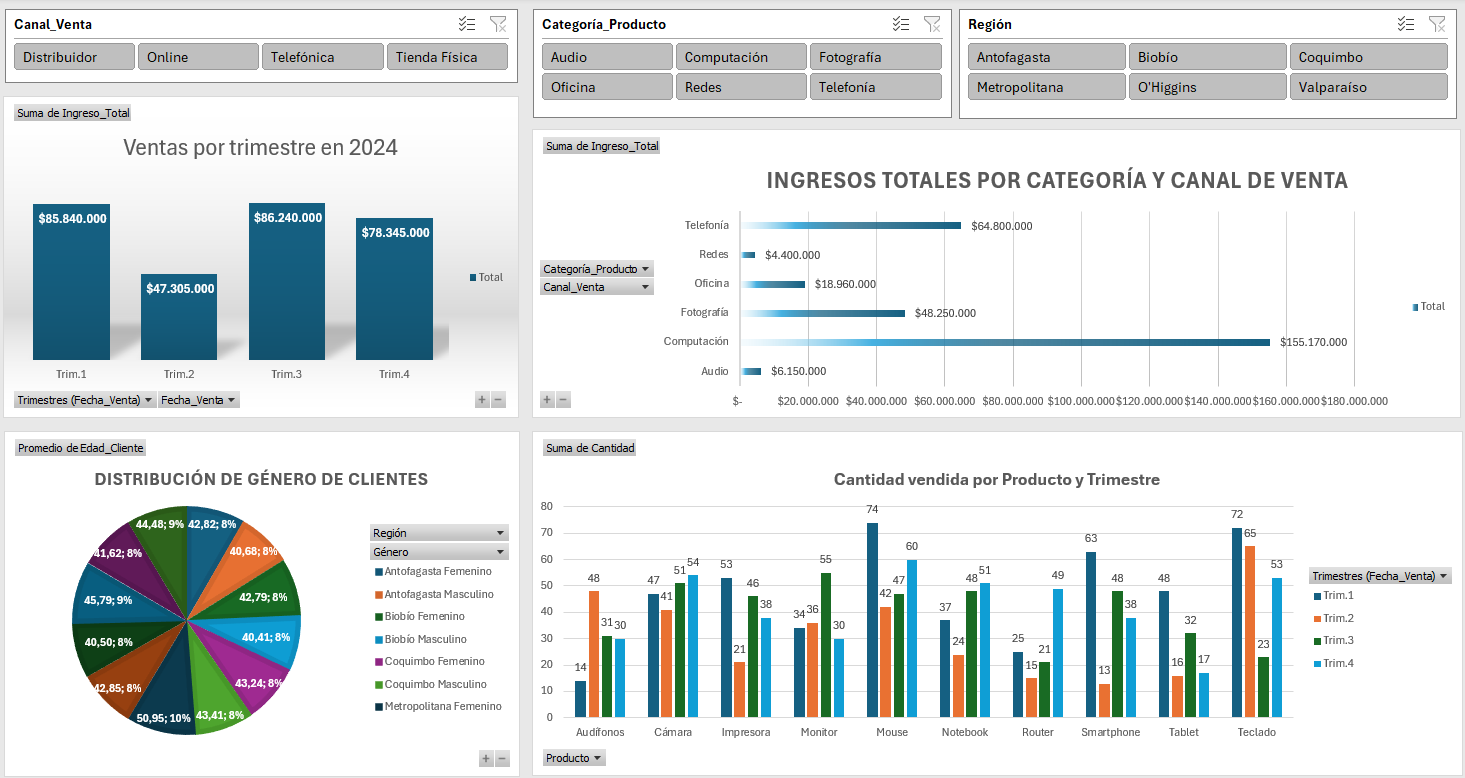Click clear filter icon on Canal_Venta slicer
The image size is (1465, 778).
click(497, 24)
